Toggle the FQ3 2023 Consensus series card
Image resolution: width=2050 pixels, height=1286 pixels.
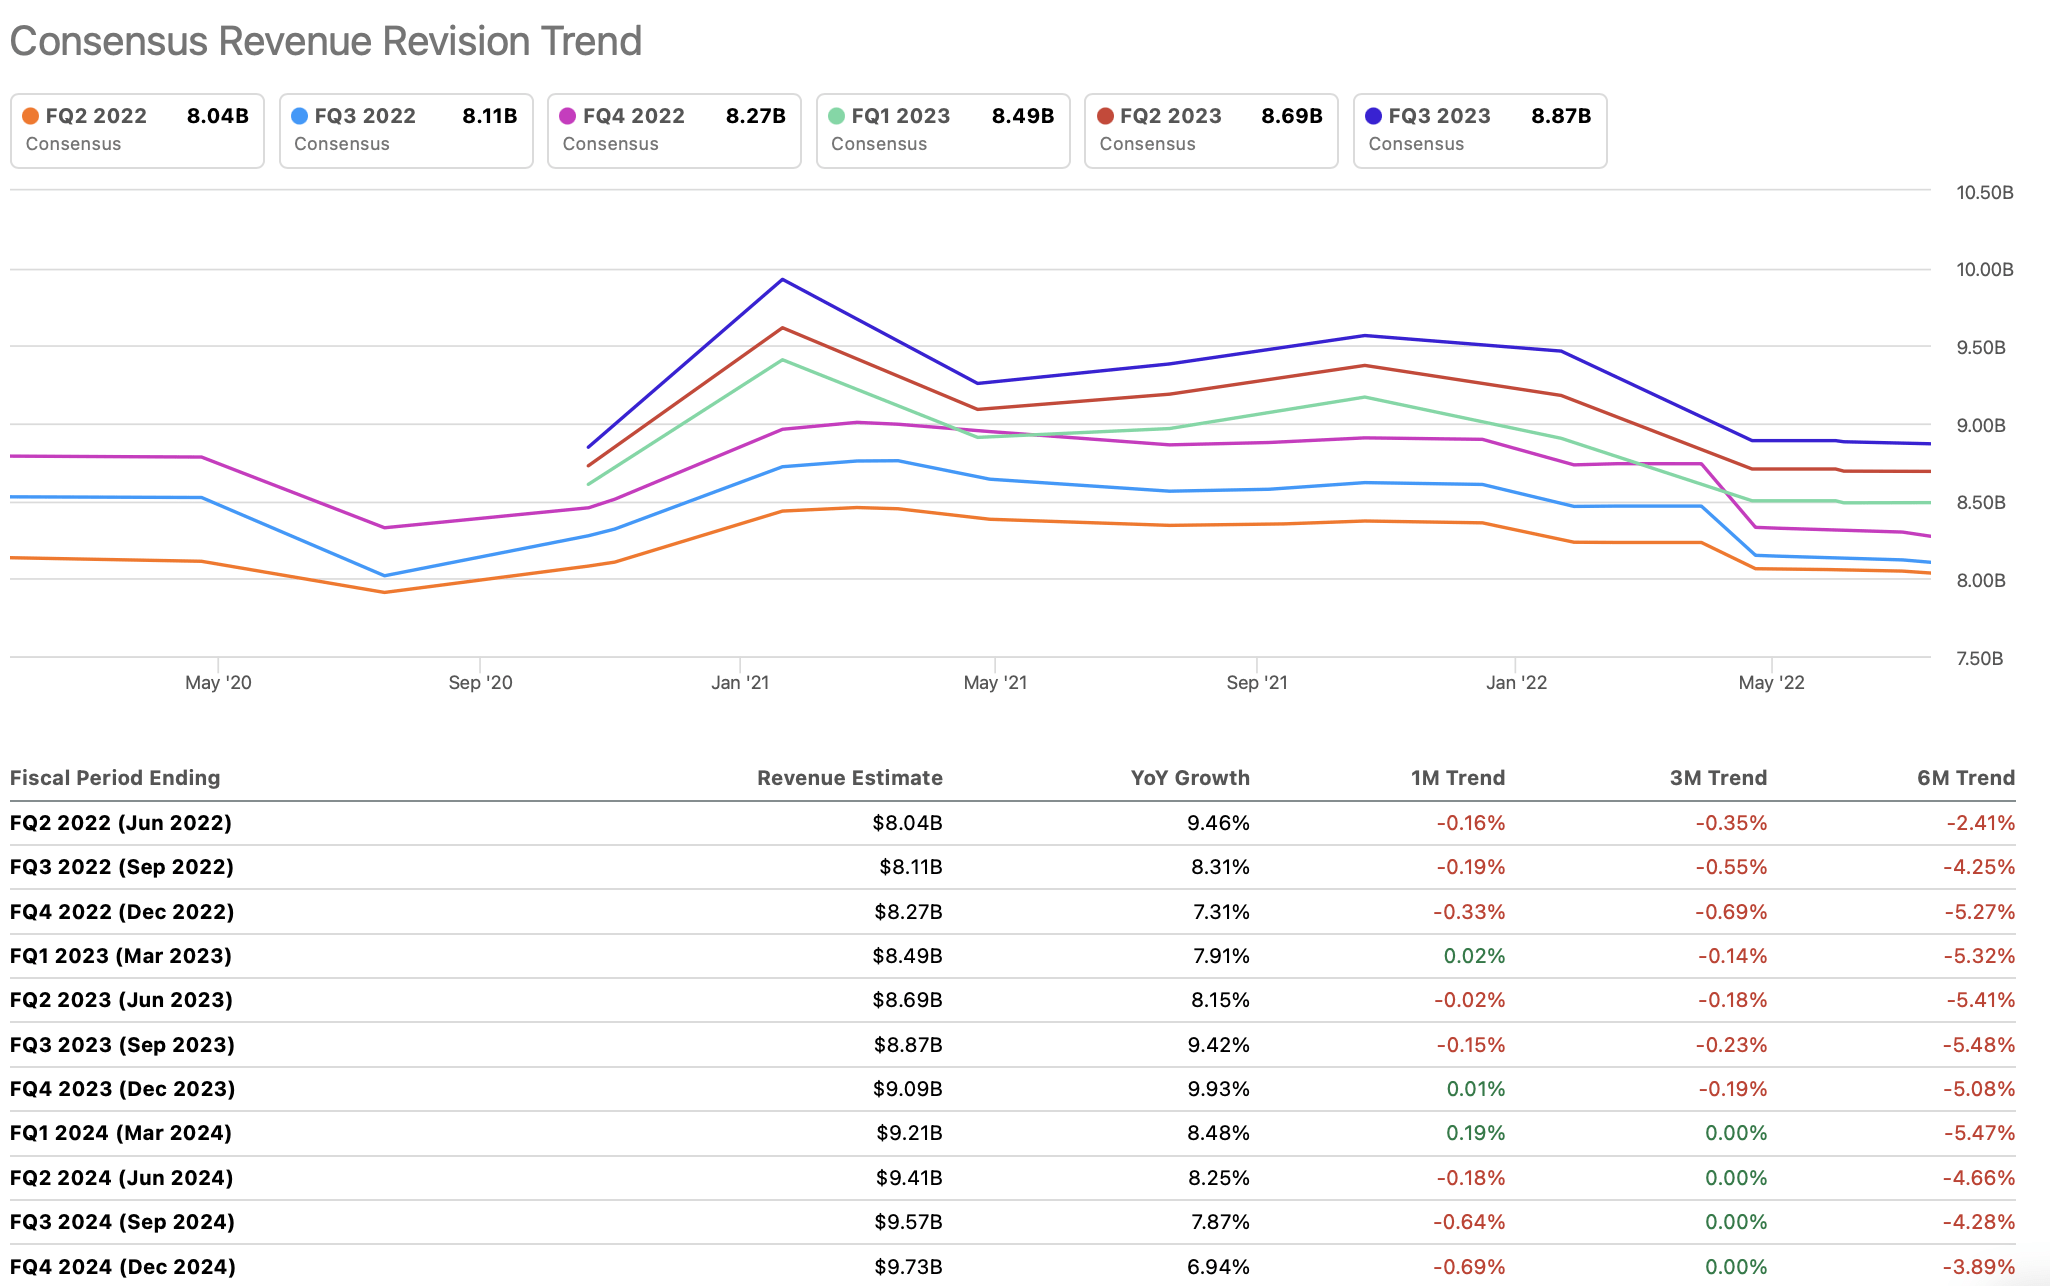click(x=1480, y=131)
